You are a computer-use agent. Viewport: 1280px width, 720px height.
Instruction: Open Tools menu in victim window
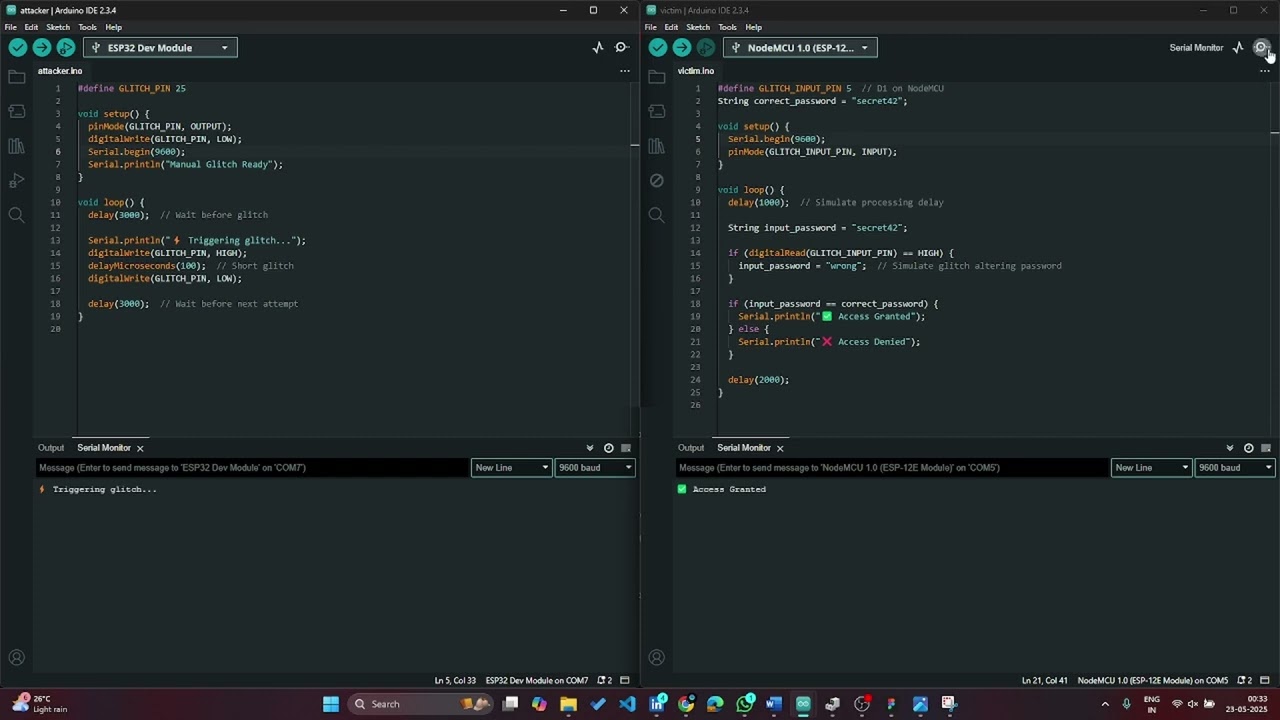click(x=727, y=27)
